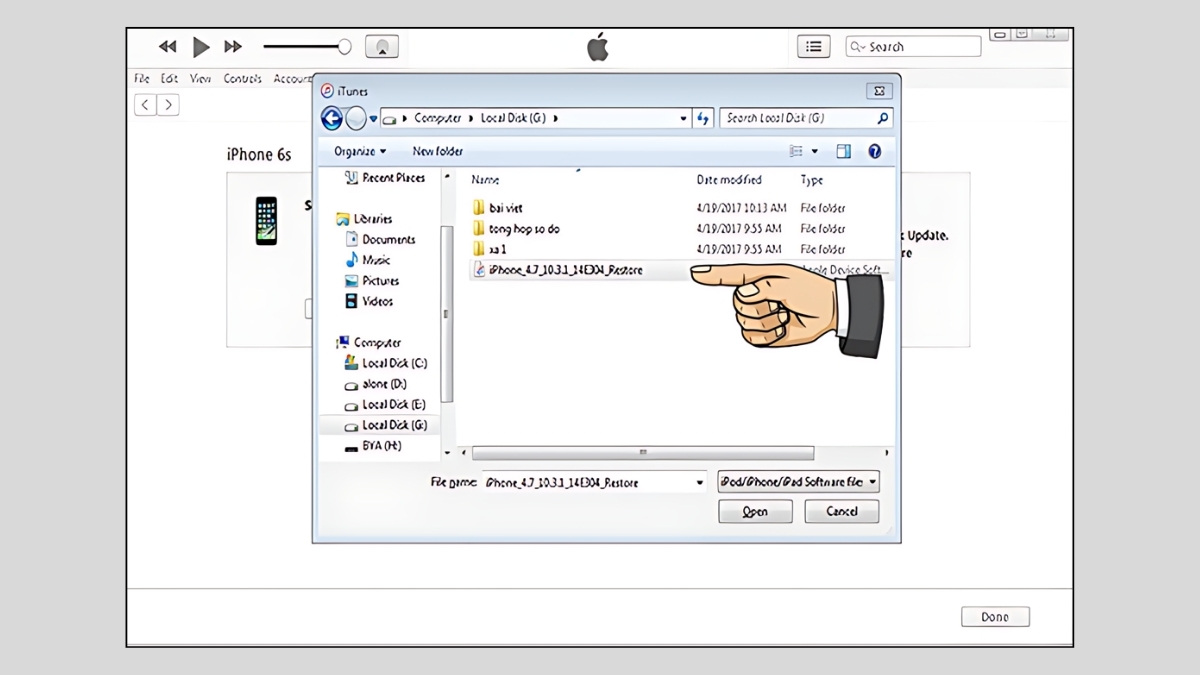Open help with the question mark icon

point(875,151)
